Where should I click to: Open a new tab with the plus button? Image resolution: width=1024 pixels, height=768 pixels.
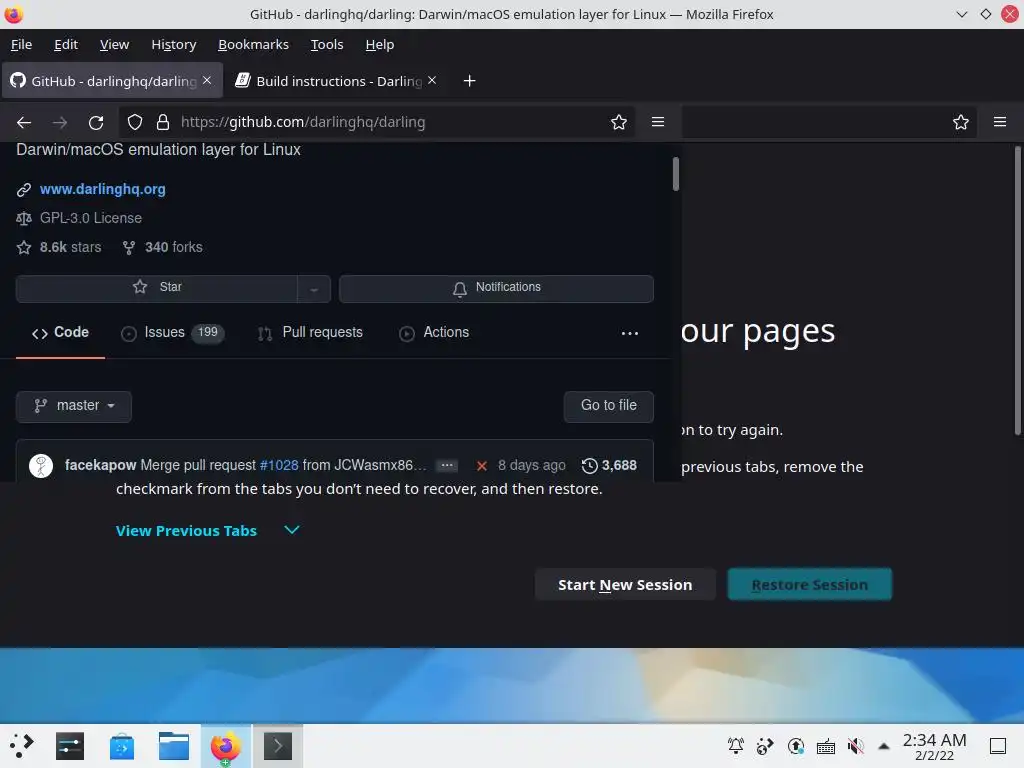click(x=470, y=81)
